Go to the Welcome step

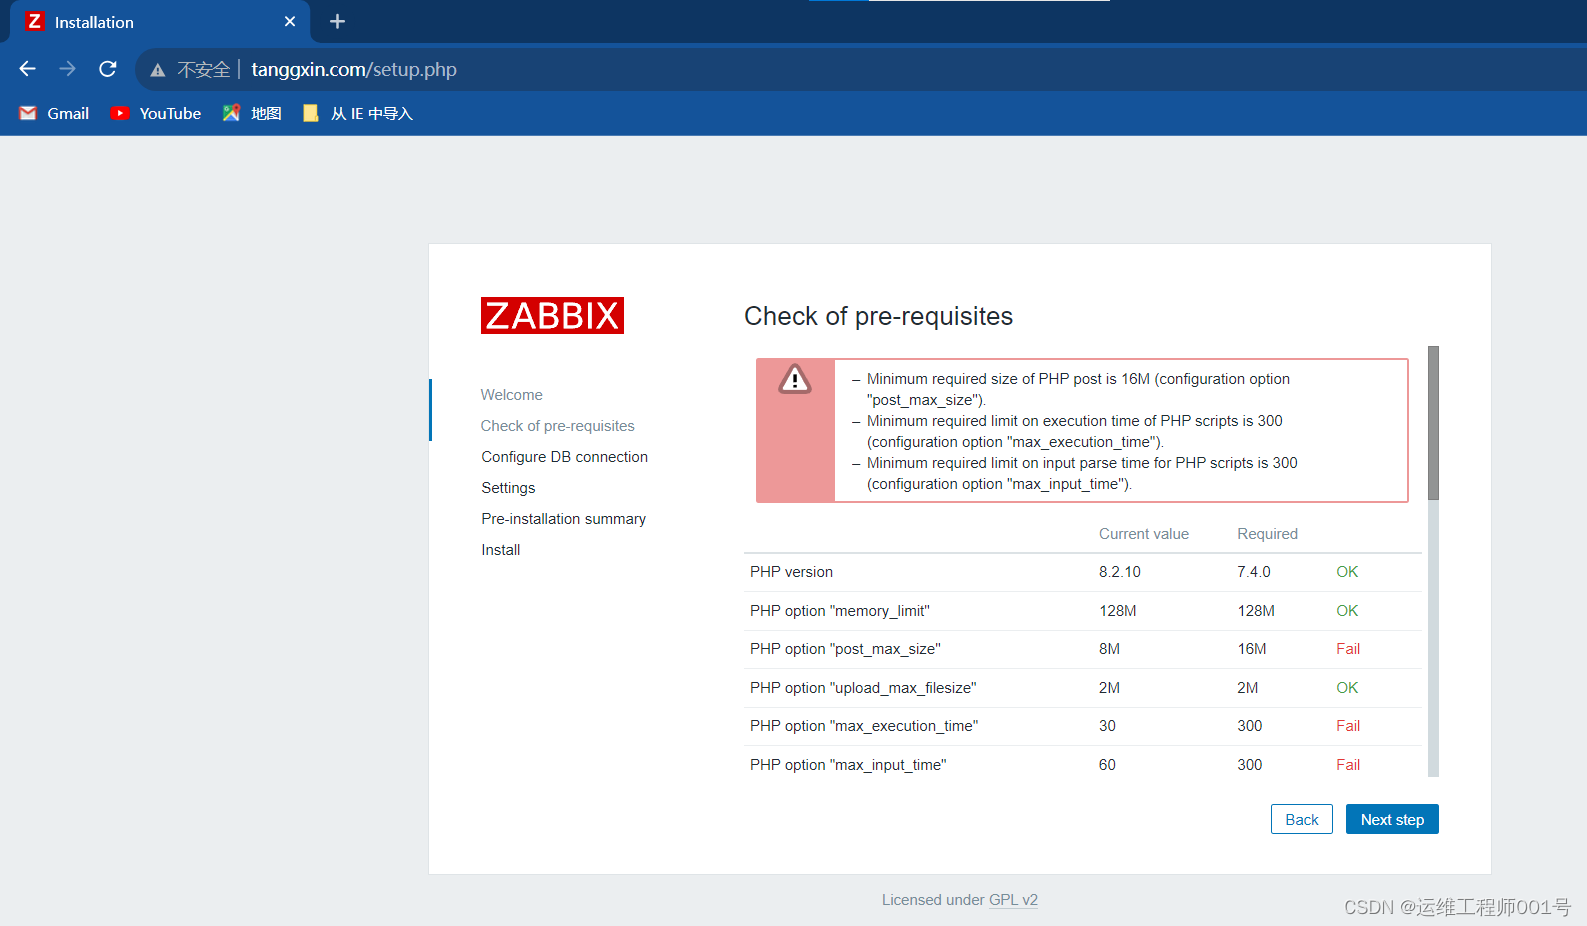click(511, 395)
